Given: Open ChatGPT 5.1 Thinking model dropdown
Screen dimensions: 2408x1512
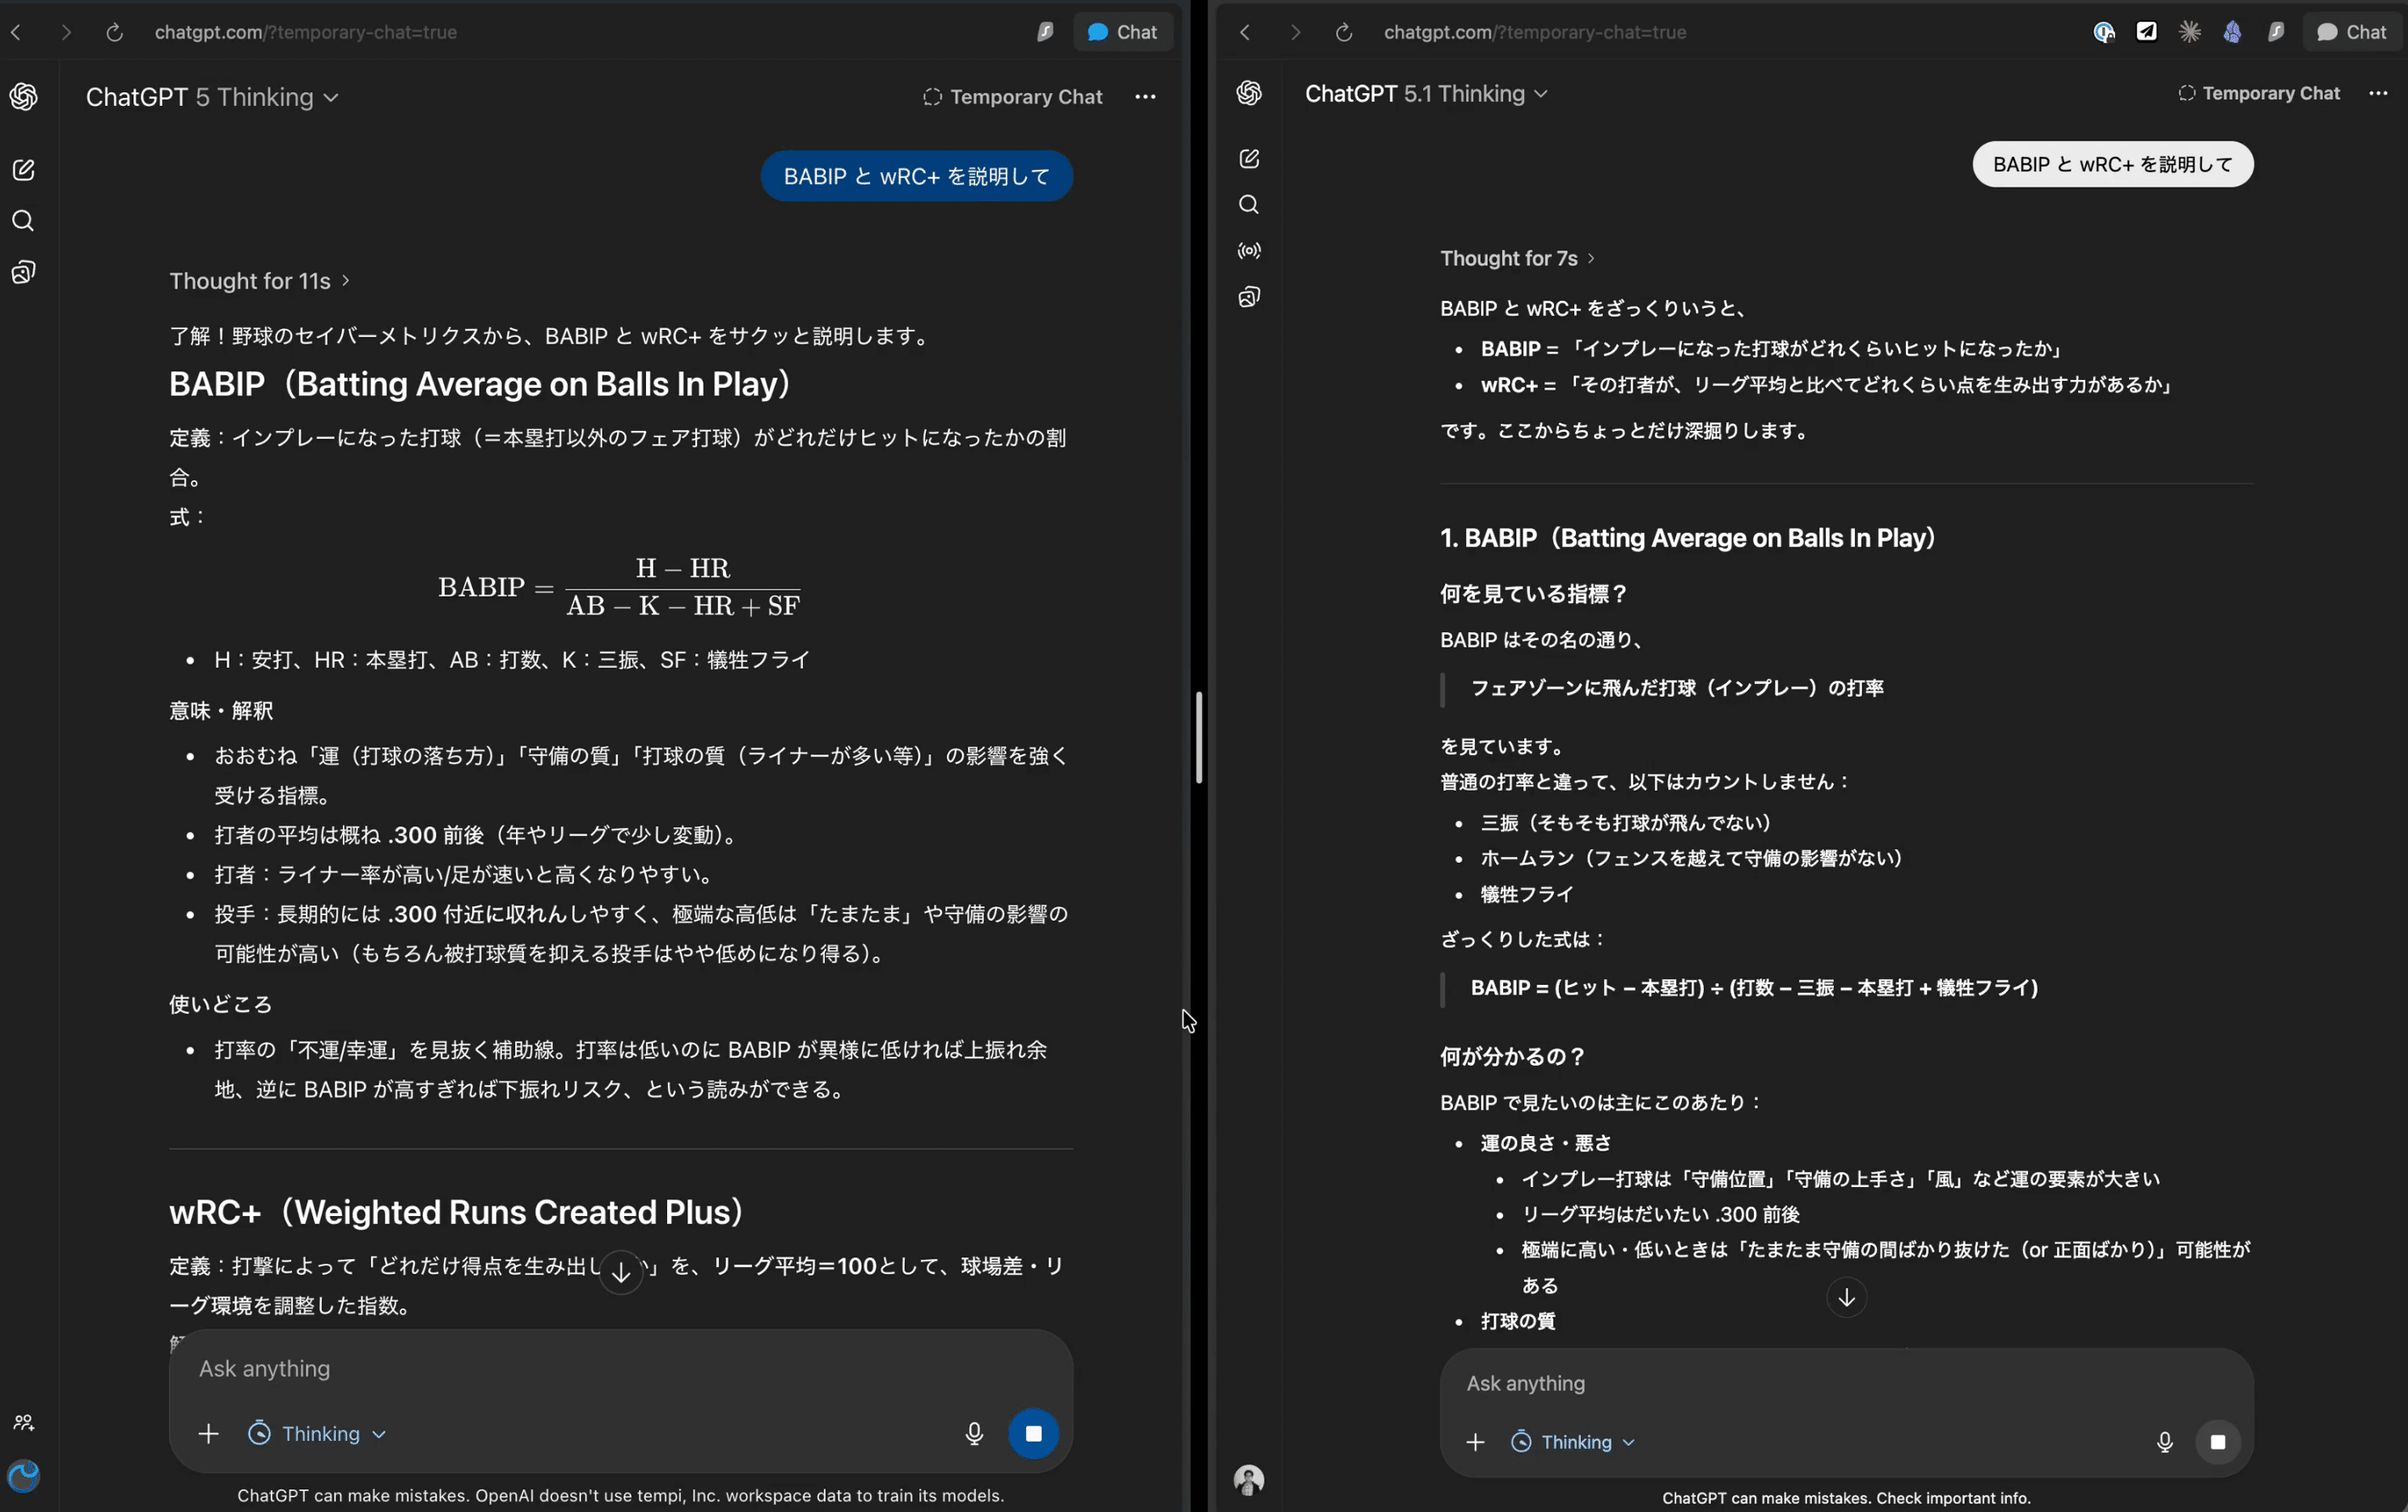Looking at the screenshot, I should [x=1426, y=93].
